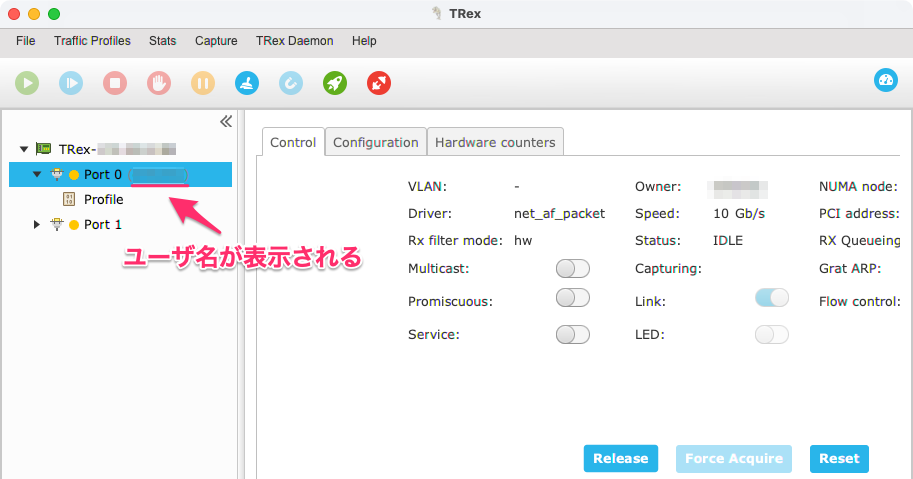Click the light blue refresh toolbar icon
Viewport: 913px width, 479px height.
(291, 83)
